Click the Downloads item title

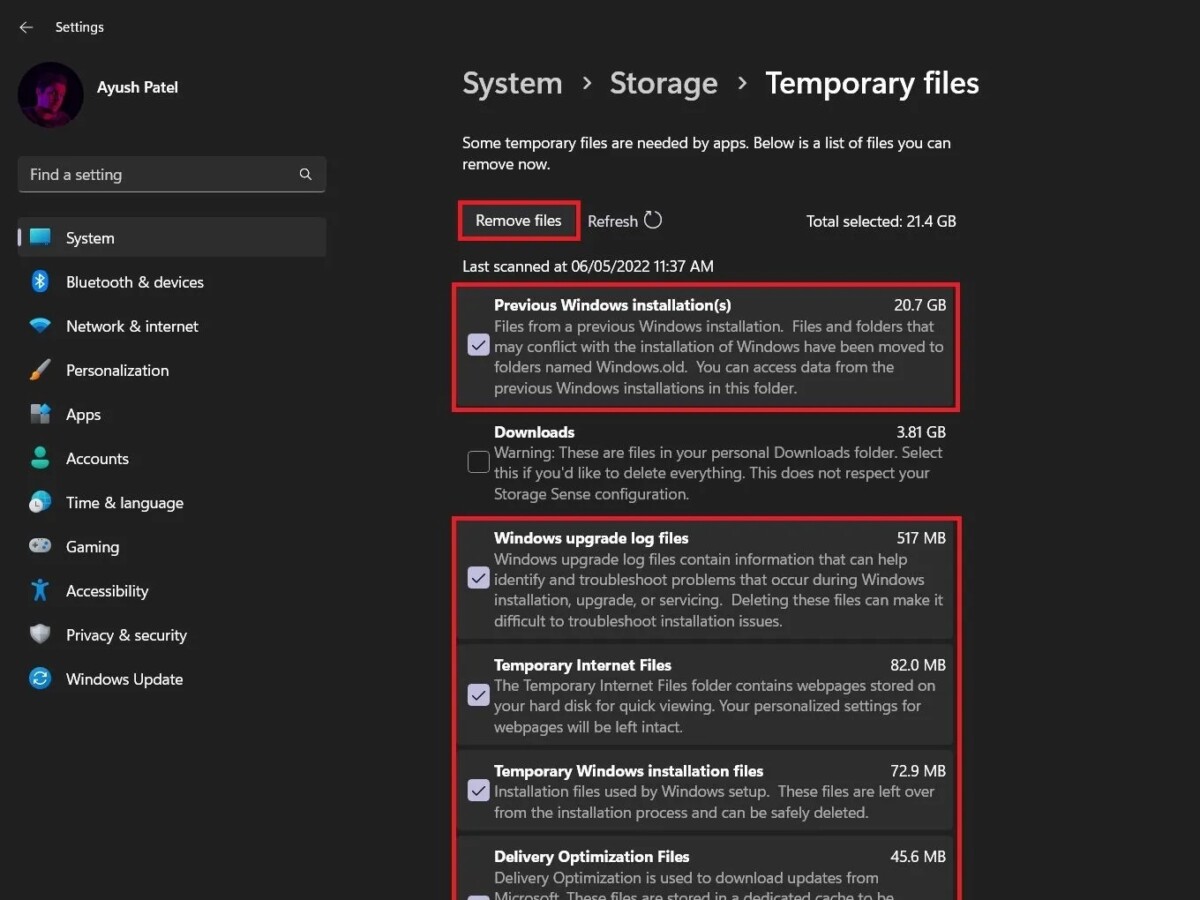tap(534, 432)
